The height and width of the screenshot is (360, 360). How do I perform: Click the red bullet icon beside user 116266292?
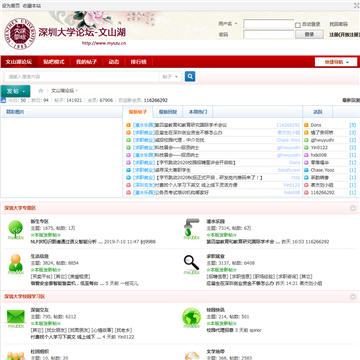point(307,193)
